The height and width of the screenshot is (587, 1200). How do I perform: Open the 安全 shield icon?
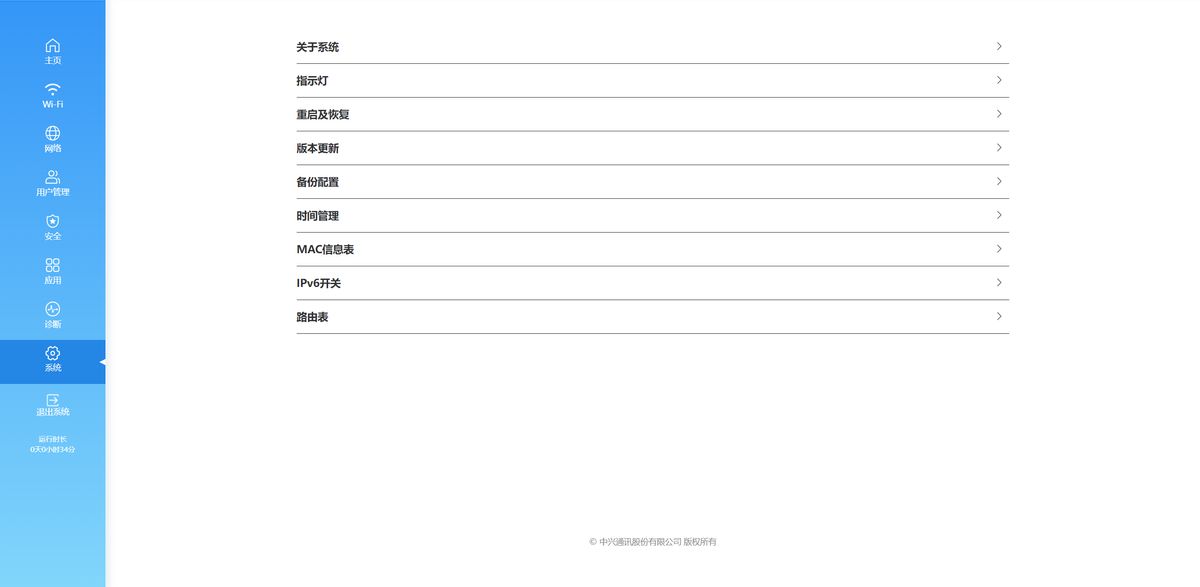tap(53, 221)
